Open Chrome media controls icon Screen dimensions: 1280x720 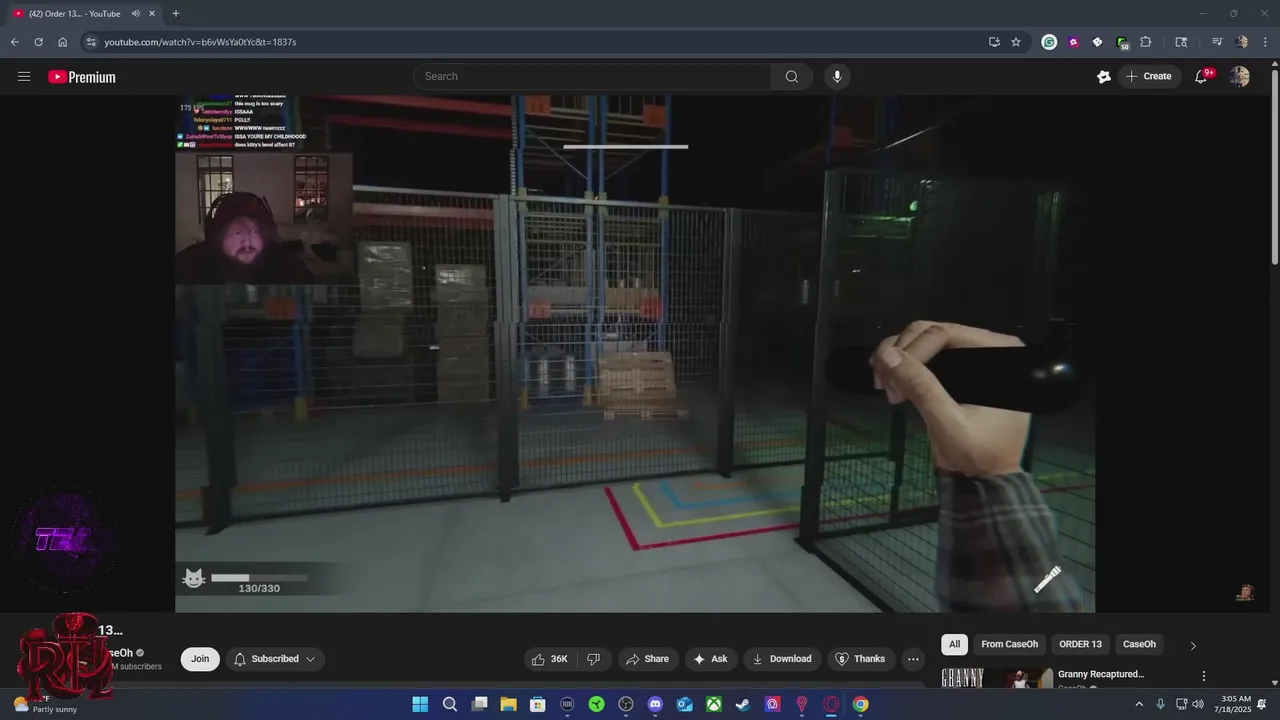[x=1217, y=42]
